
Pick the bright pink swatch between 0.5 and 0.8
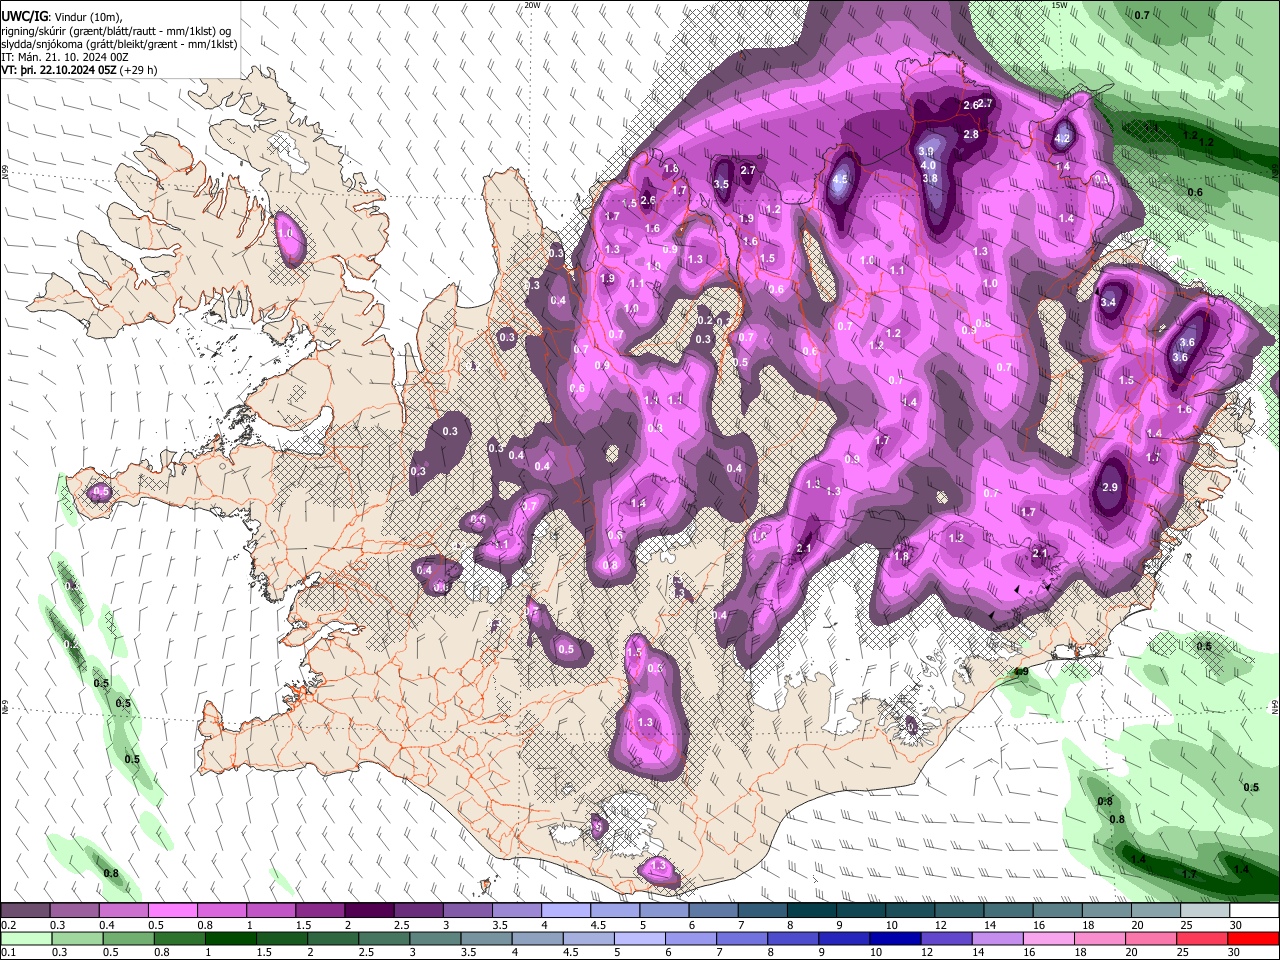coord(172,910)
